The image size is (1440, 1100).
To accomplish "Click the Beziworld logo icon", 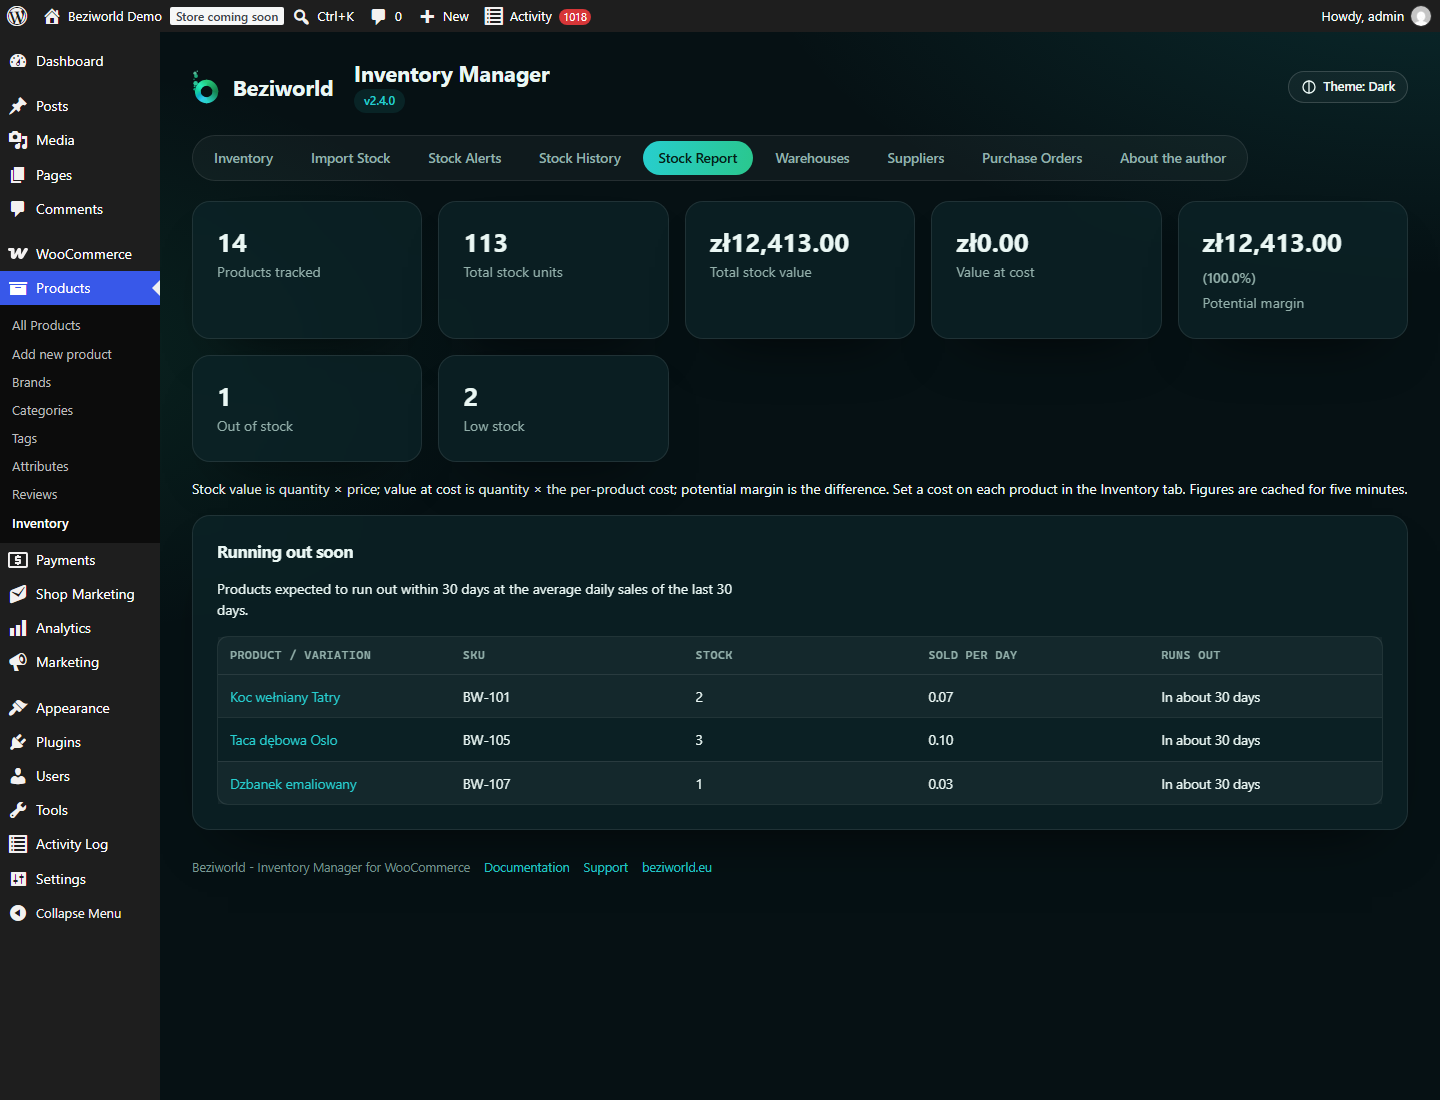I will pyautogui.click(x=205, y=88).
